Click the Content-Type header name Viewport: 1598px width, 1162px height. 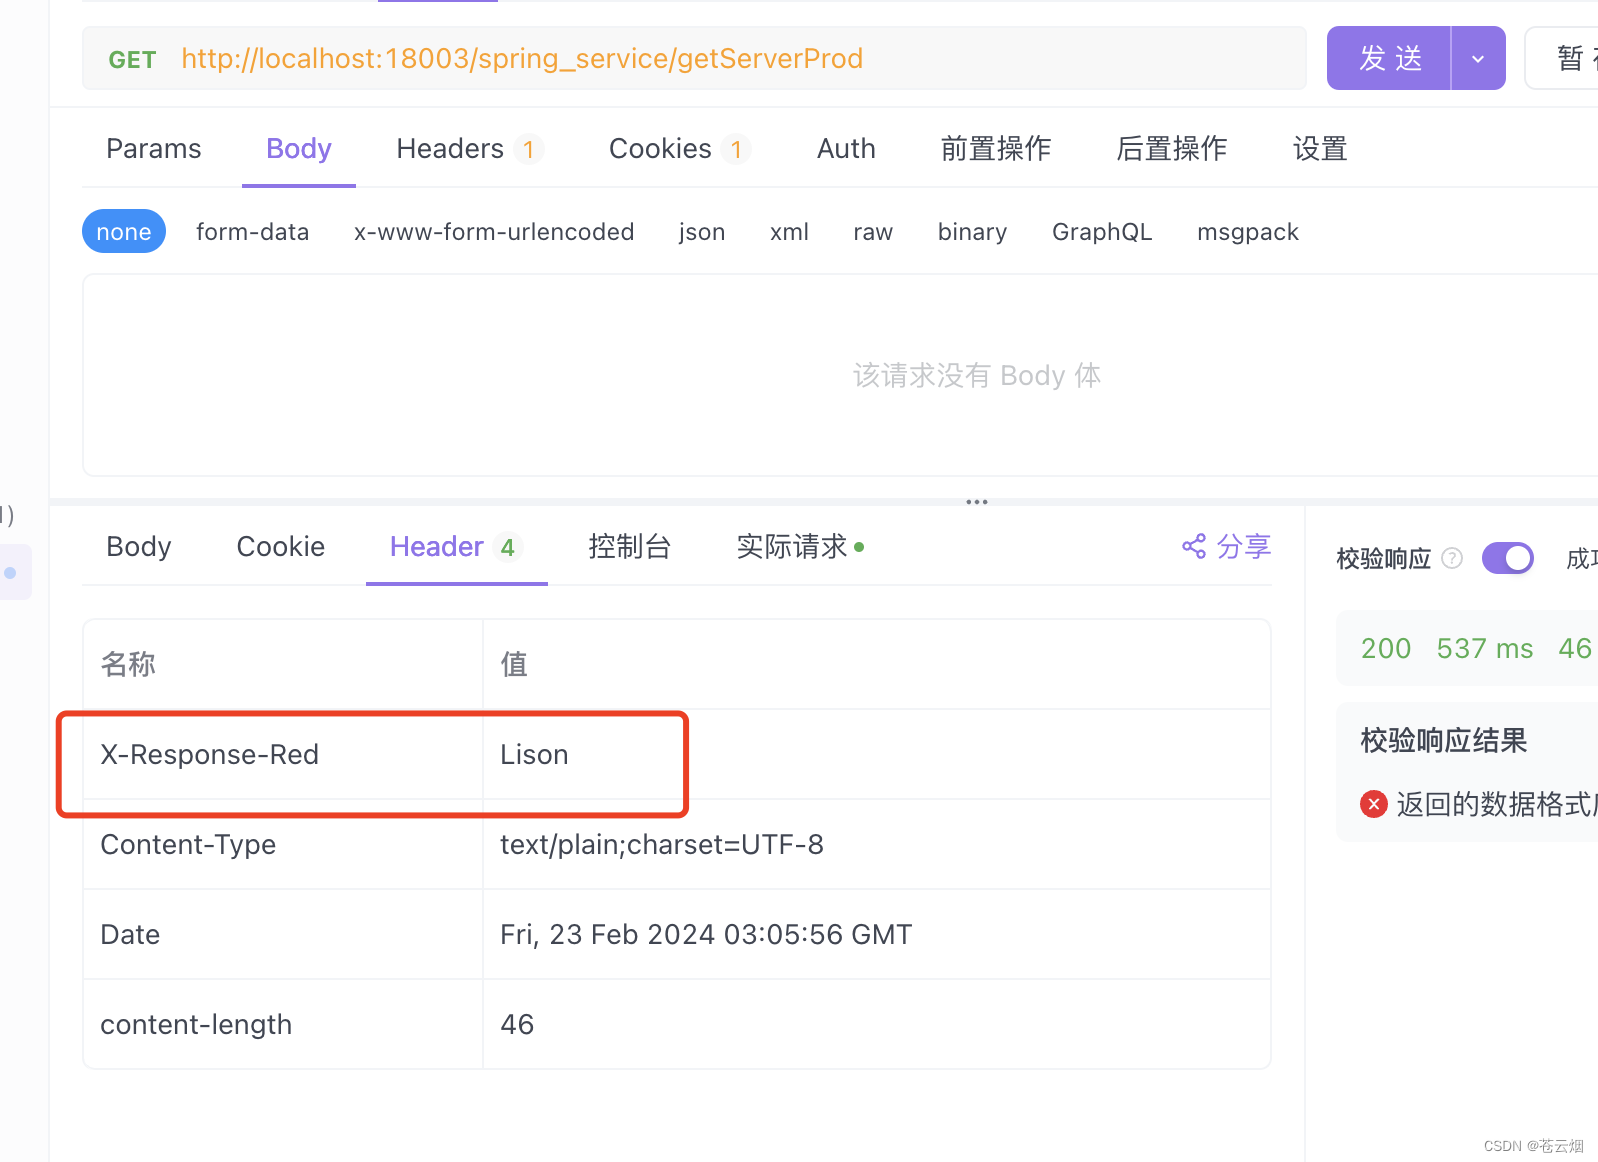[188, 844]
